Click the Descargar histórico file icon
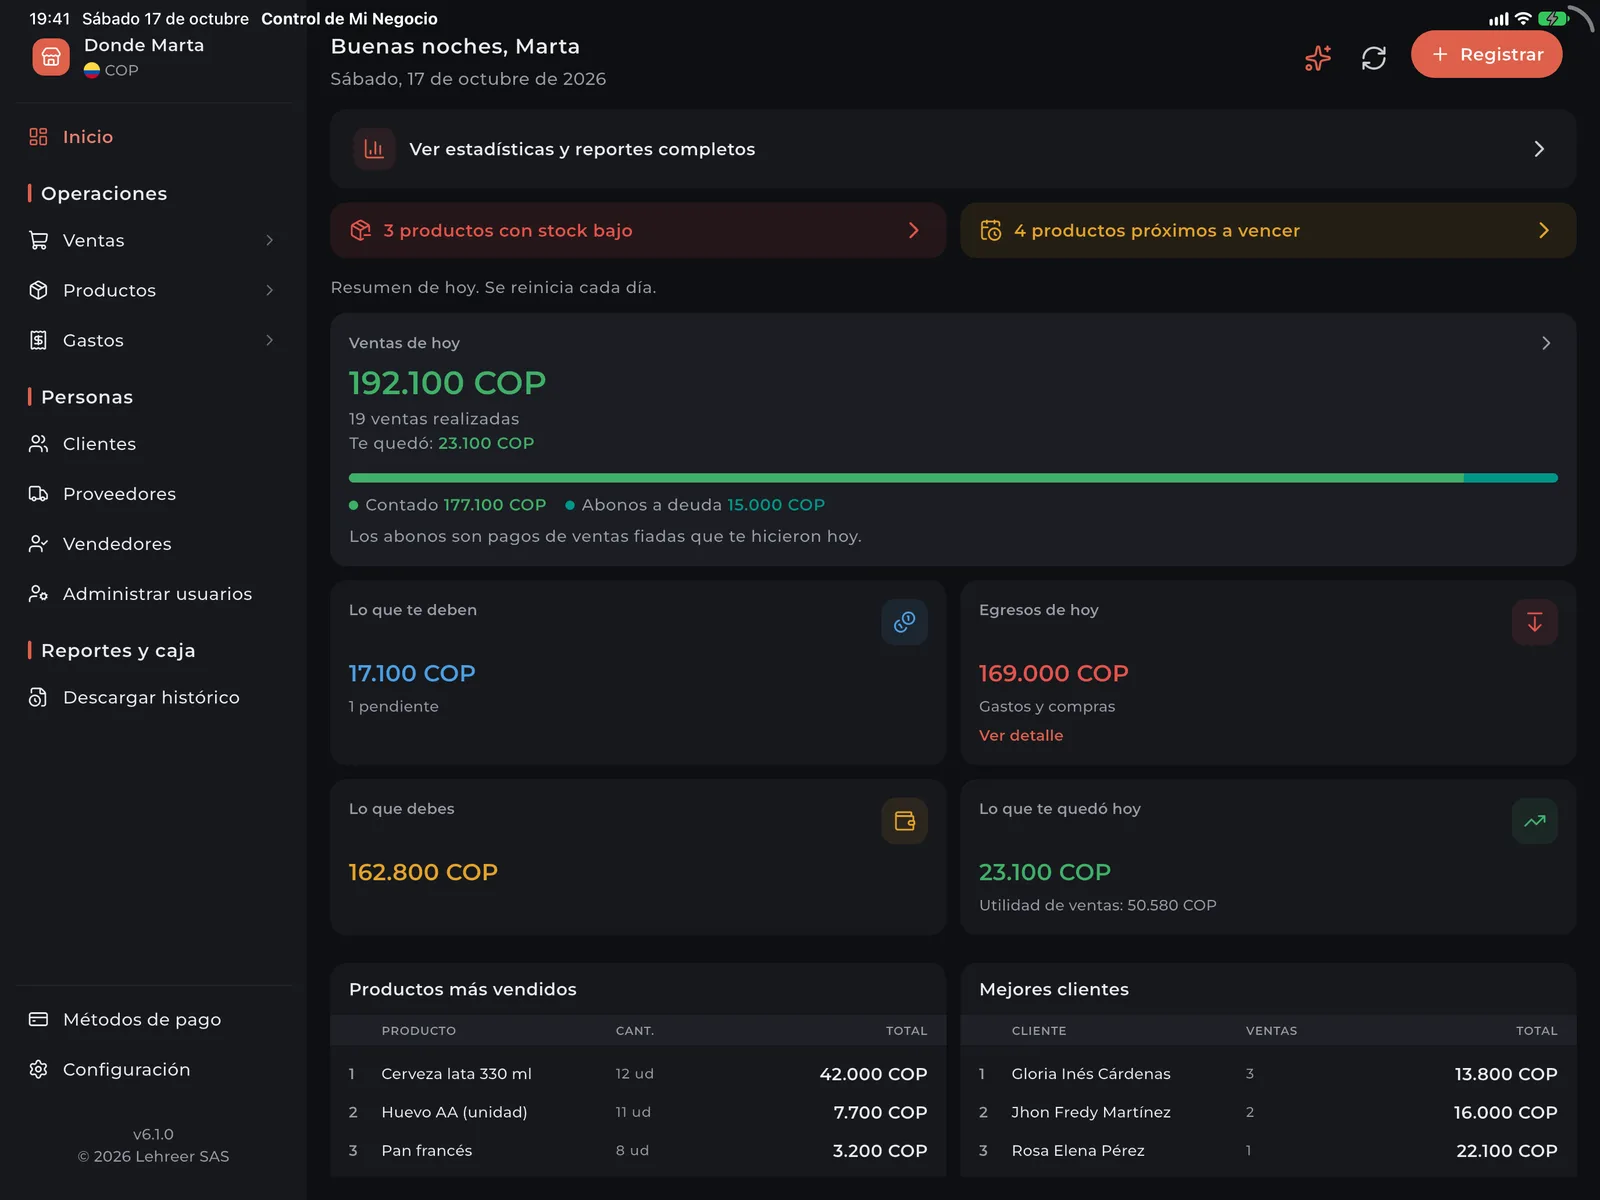Viewport: 1600px width, 1200px height. [39, 697]
